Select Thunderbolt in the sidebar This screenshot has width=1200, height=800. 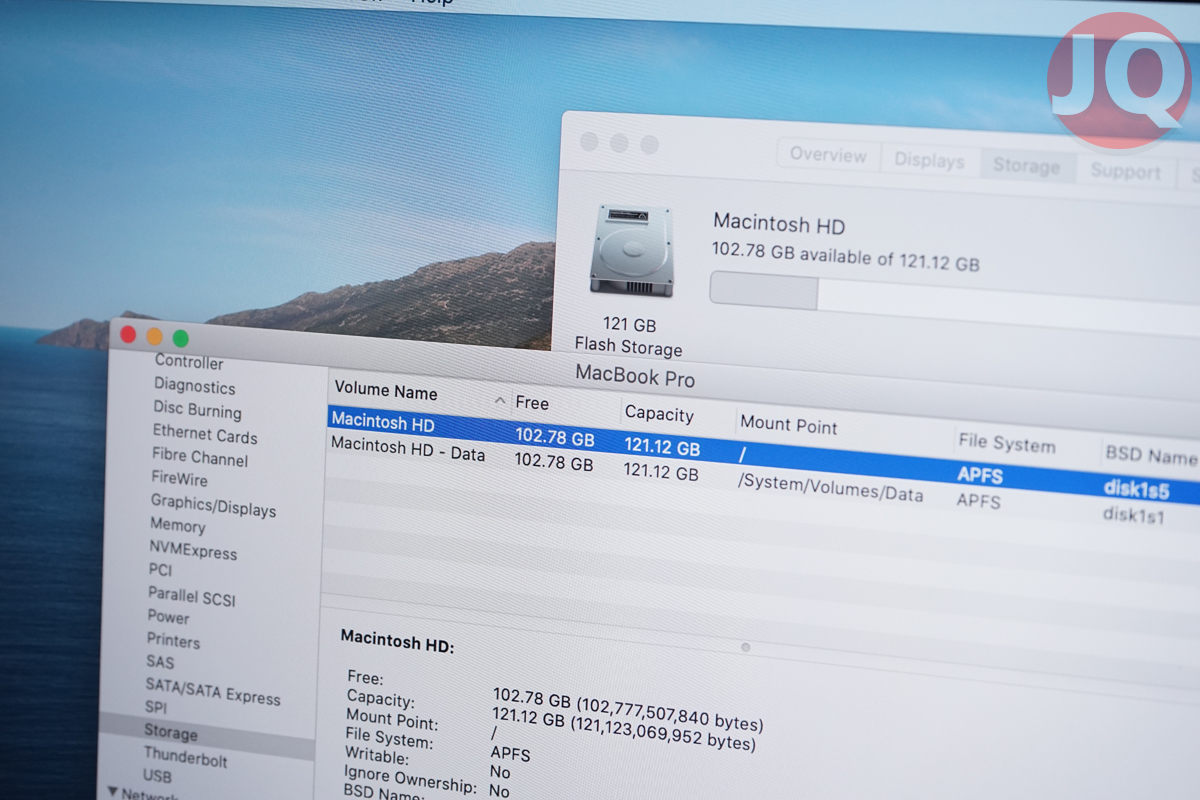coord(185,757)
